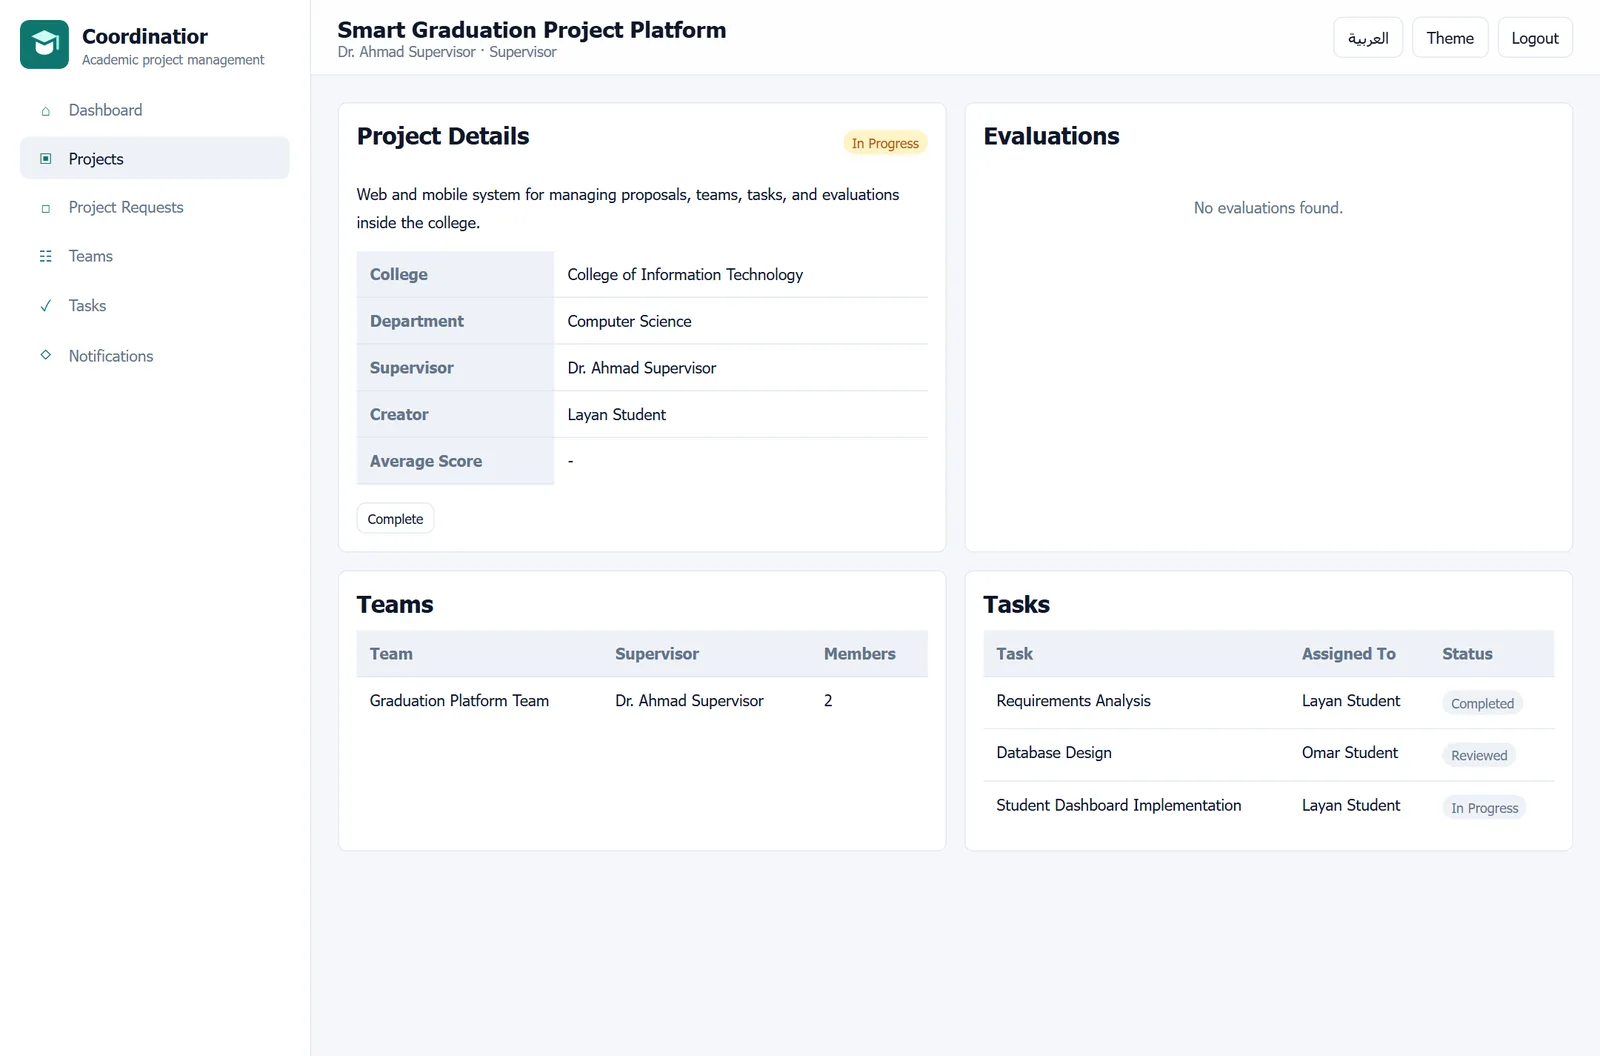
Task: Click the Assigned To column header
Action: pos(1349,654)
